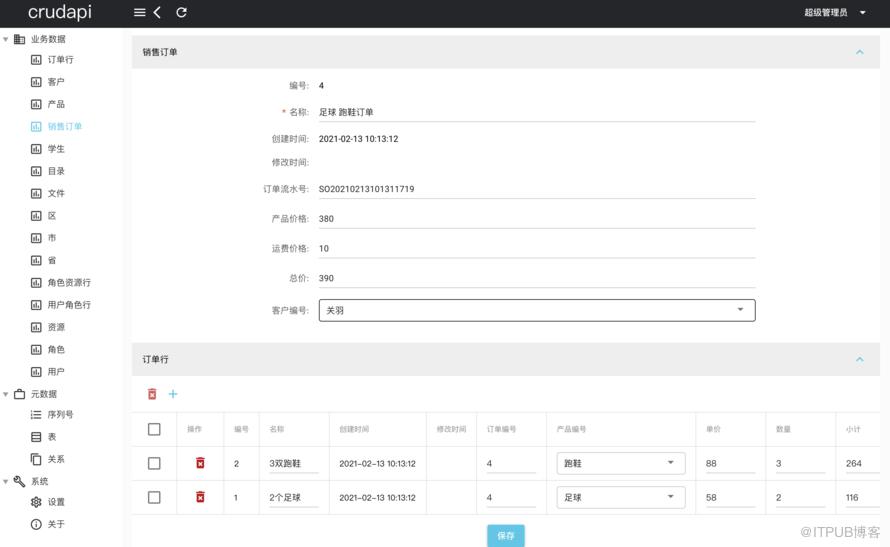Click the chart icon next to 市
The width and height of the screenshot is (890, 547).
pos(36,238)
